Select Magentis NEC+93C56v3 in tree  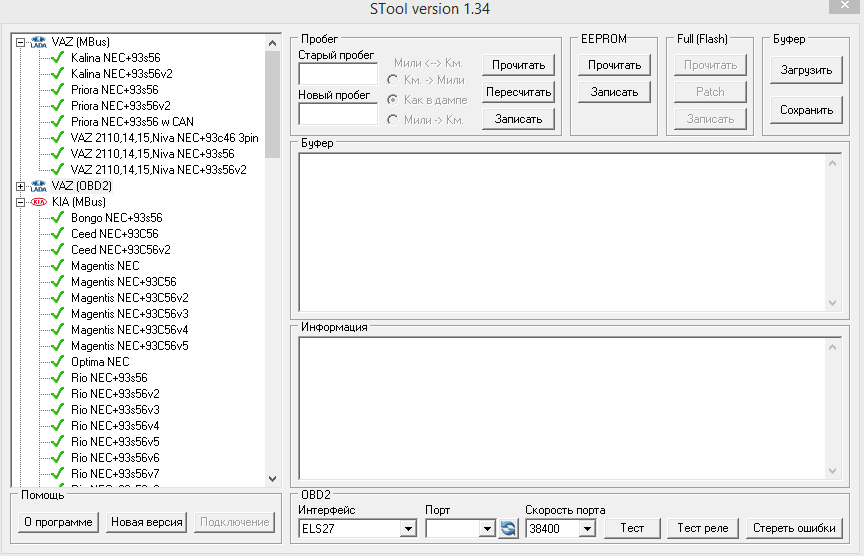(129, 314)
